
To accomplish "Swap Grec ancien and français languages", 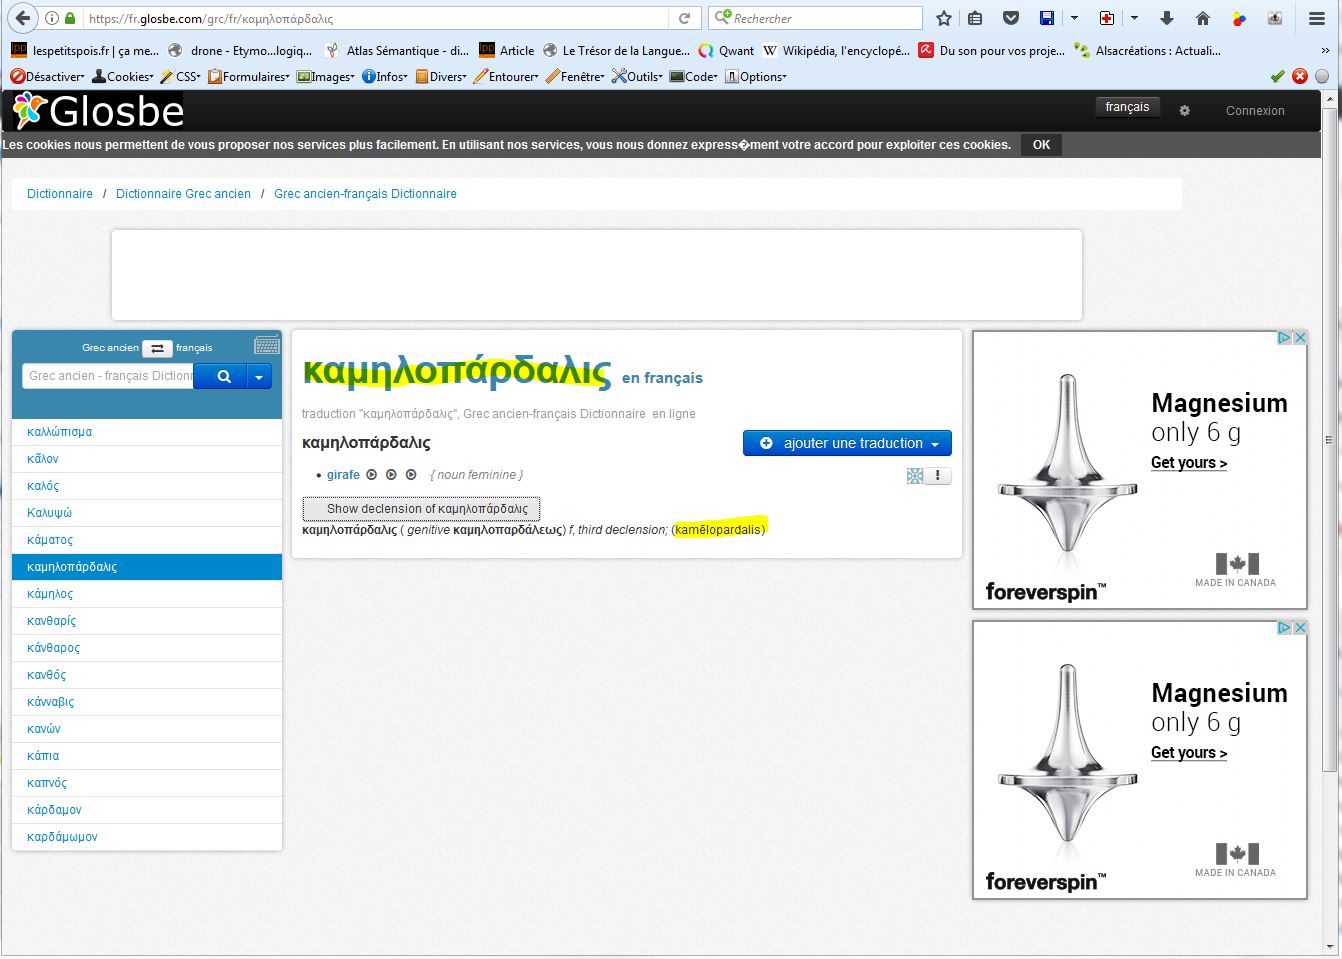I will coord(157,348).
